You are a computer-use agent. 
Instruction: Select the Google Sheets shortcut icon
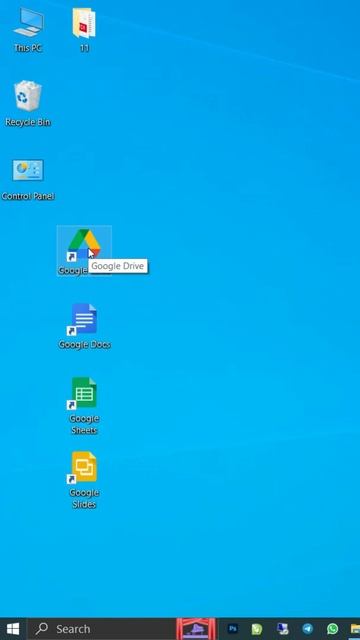(84, 393)
